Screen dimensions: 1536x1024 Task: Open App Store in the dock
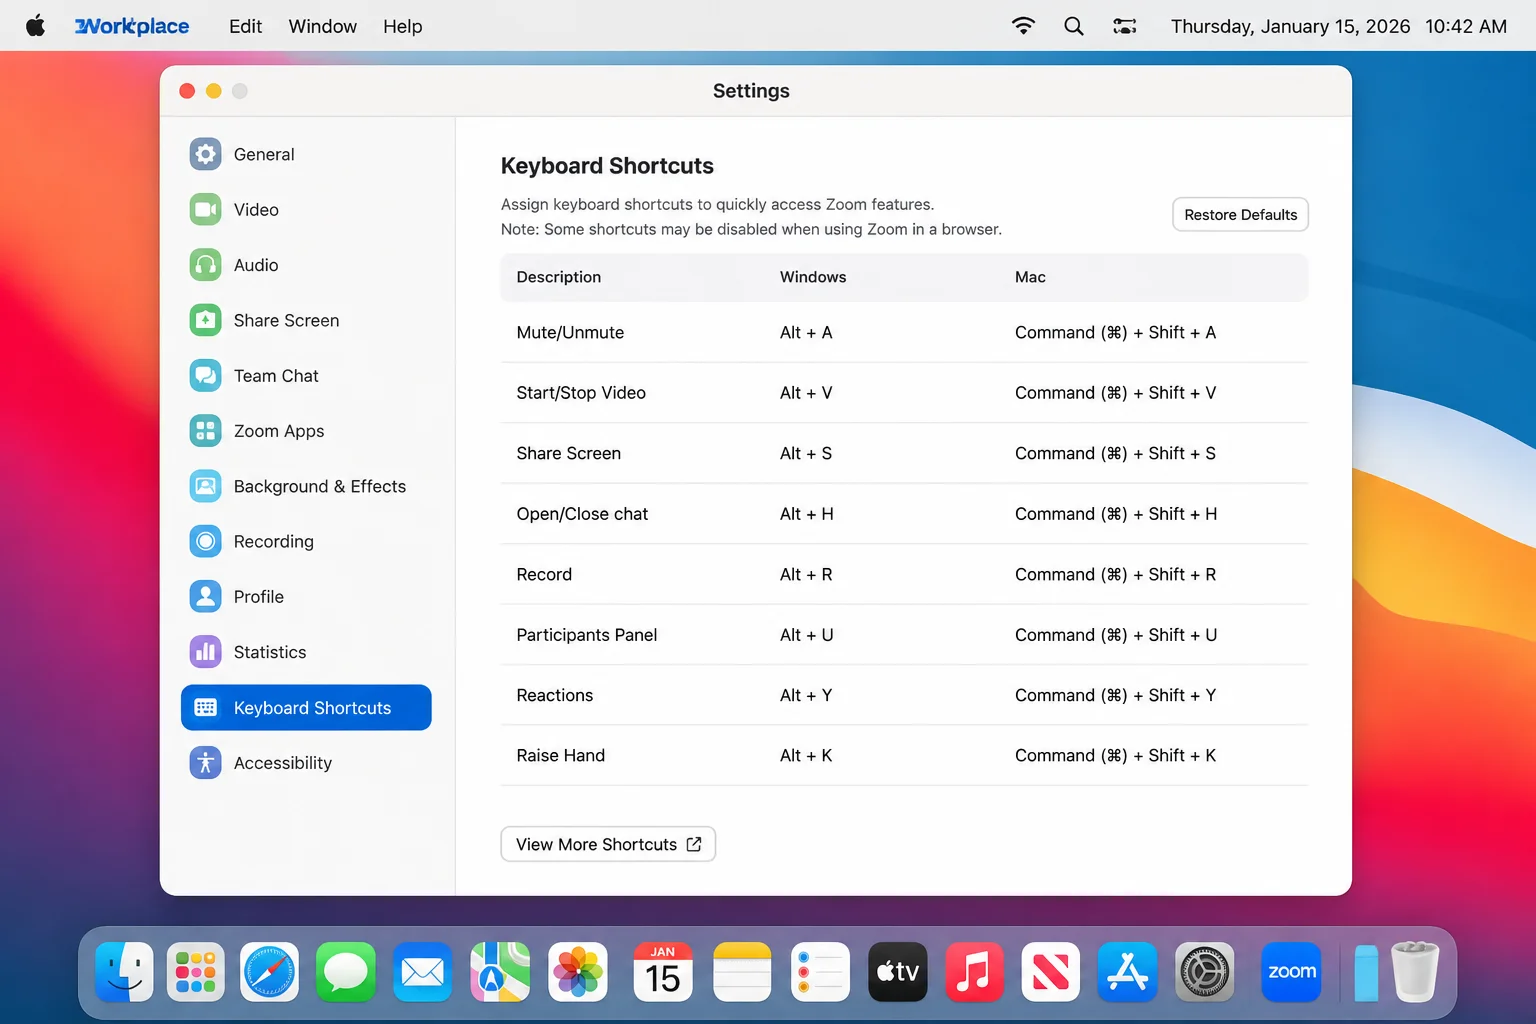(1127, 971)
